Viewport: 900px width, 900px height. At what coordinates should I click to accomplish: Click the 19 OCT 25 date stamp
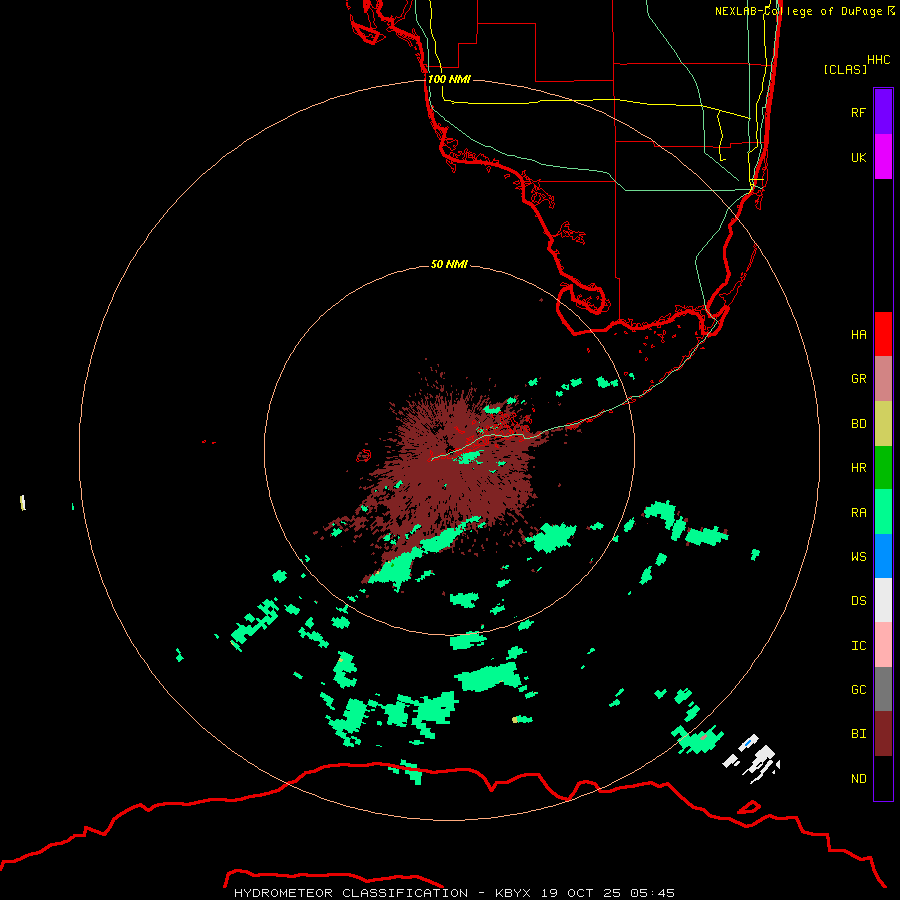(581, 893)
